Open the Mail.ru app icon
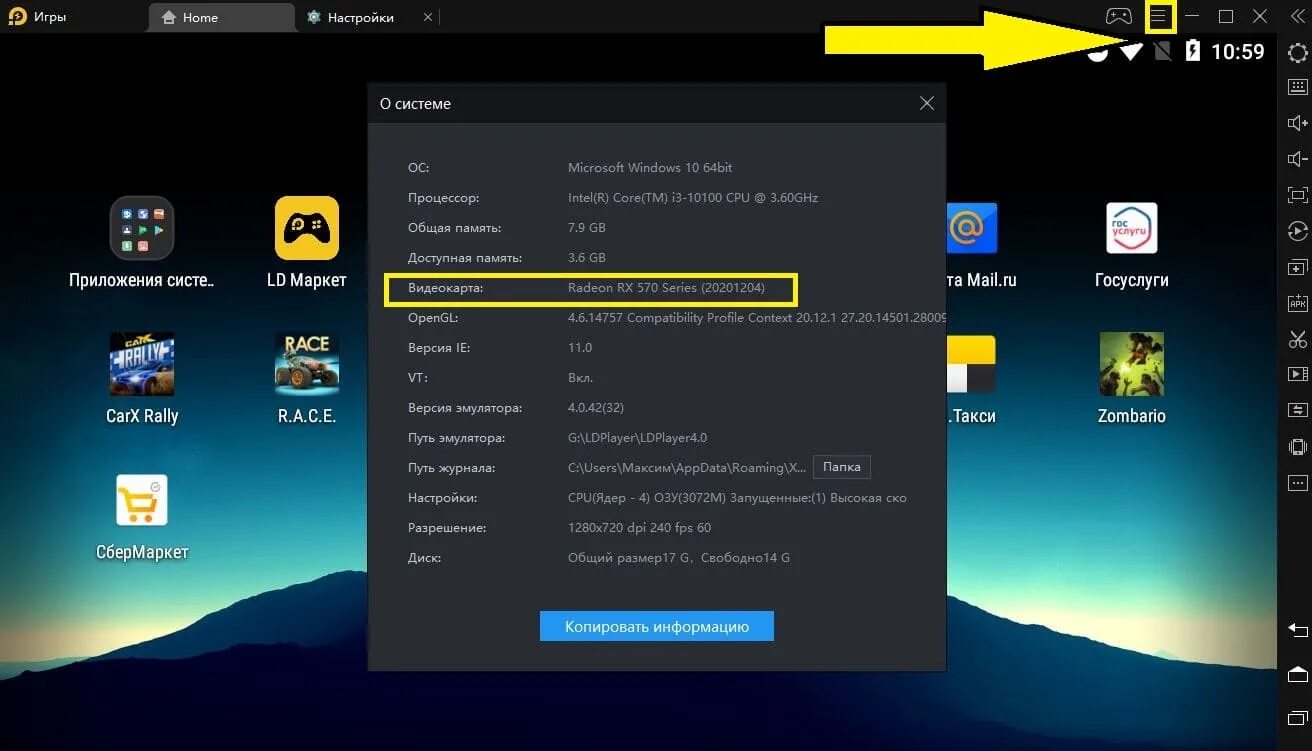 (971, 228)
